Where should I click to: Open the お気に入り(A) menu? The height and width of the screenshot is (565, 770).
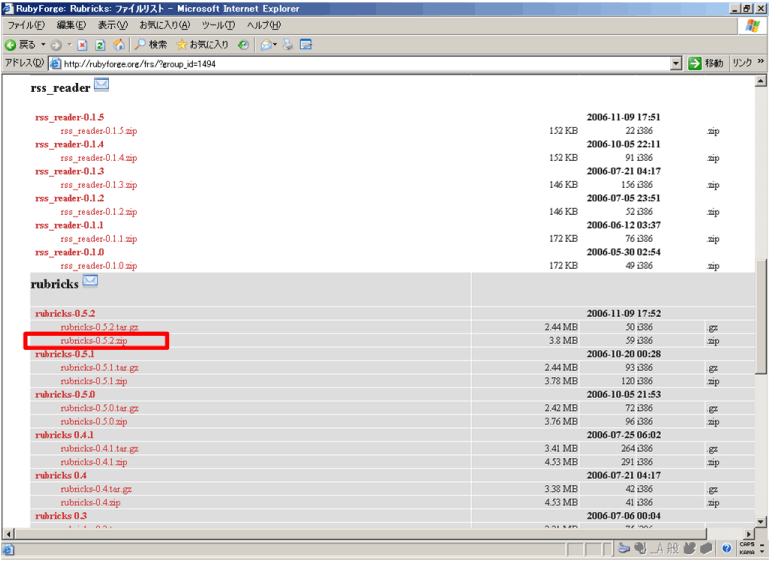165,25
